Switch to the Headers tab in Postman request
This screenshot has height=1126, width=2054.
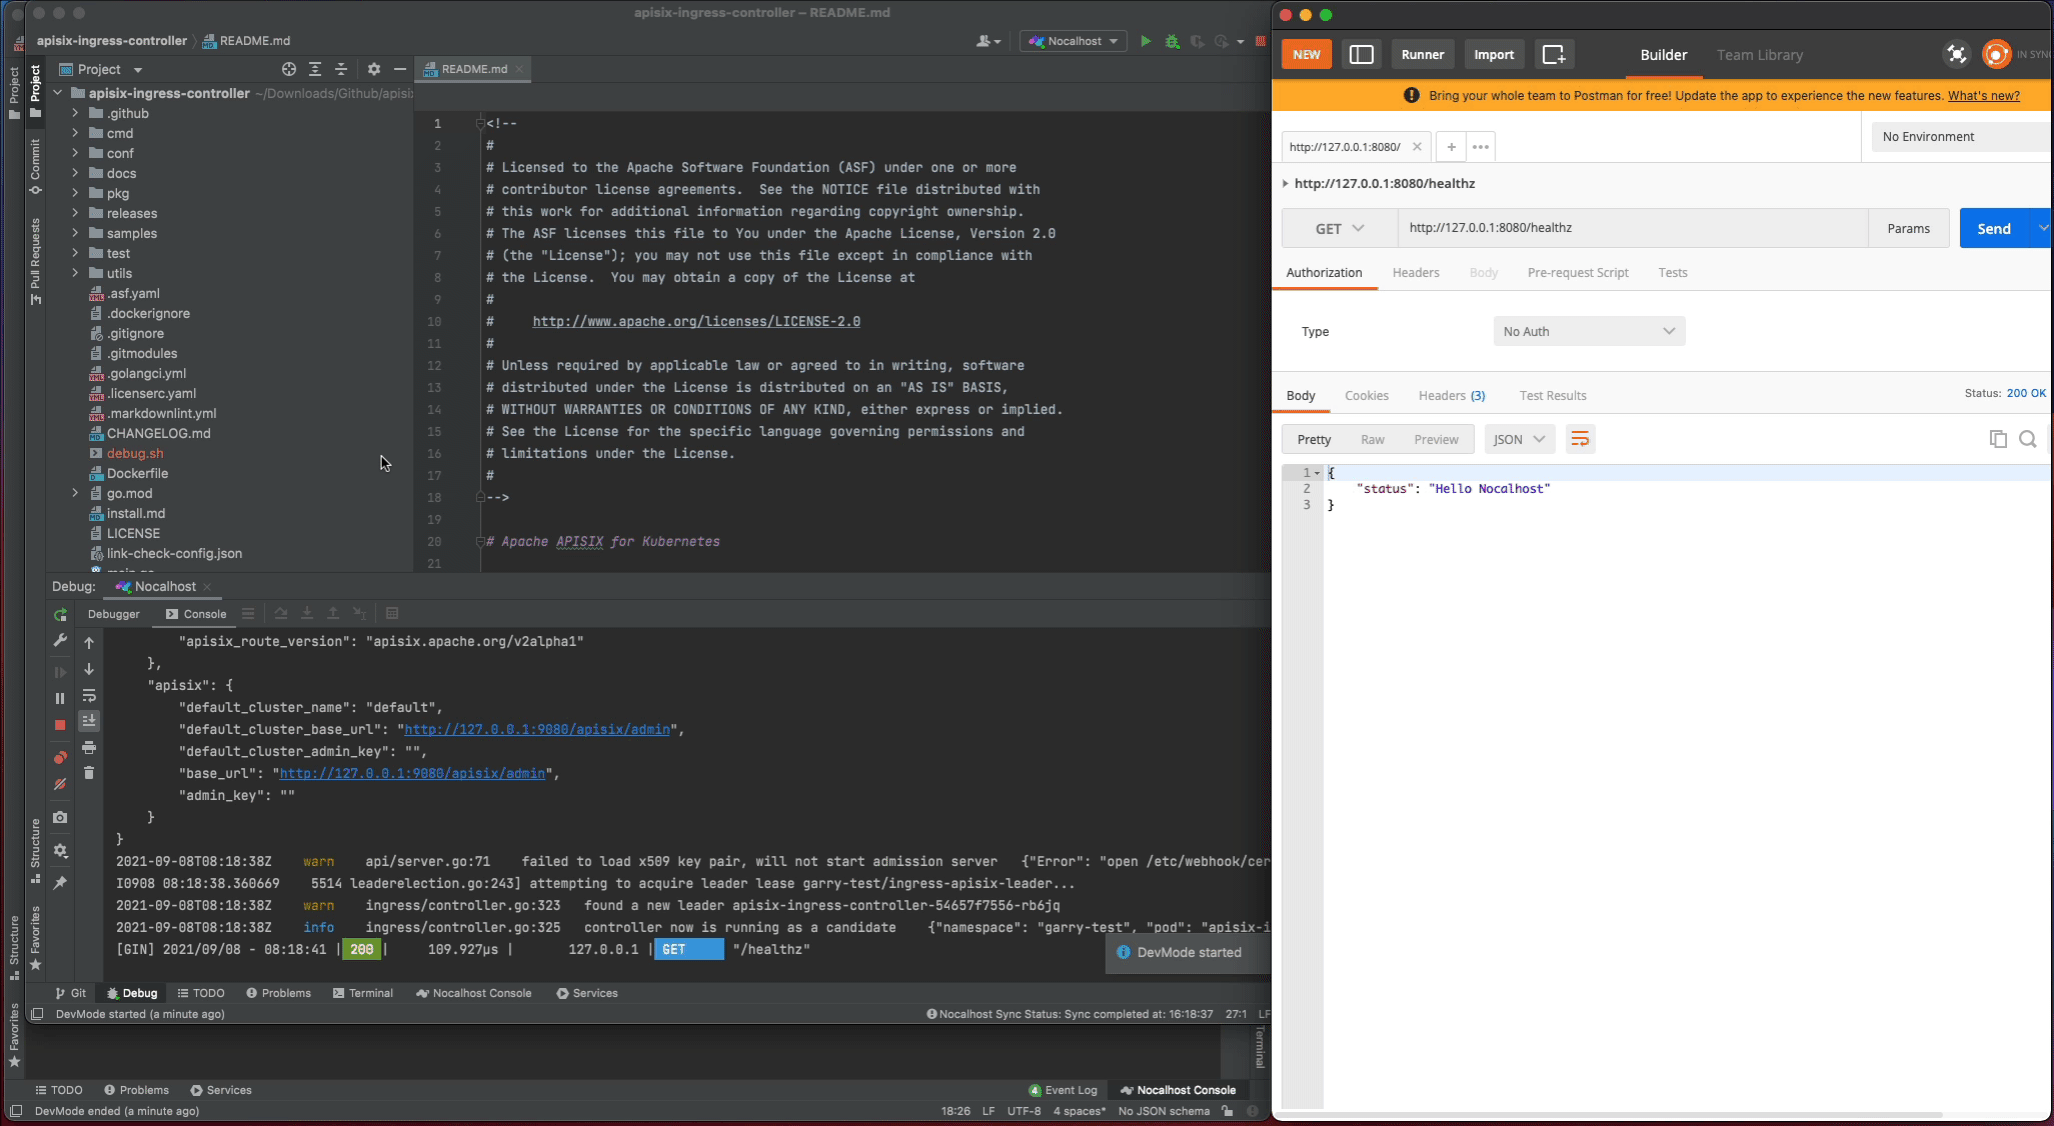(x=1416, y=272)
